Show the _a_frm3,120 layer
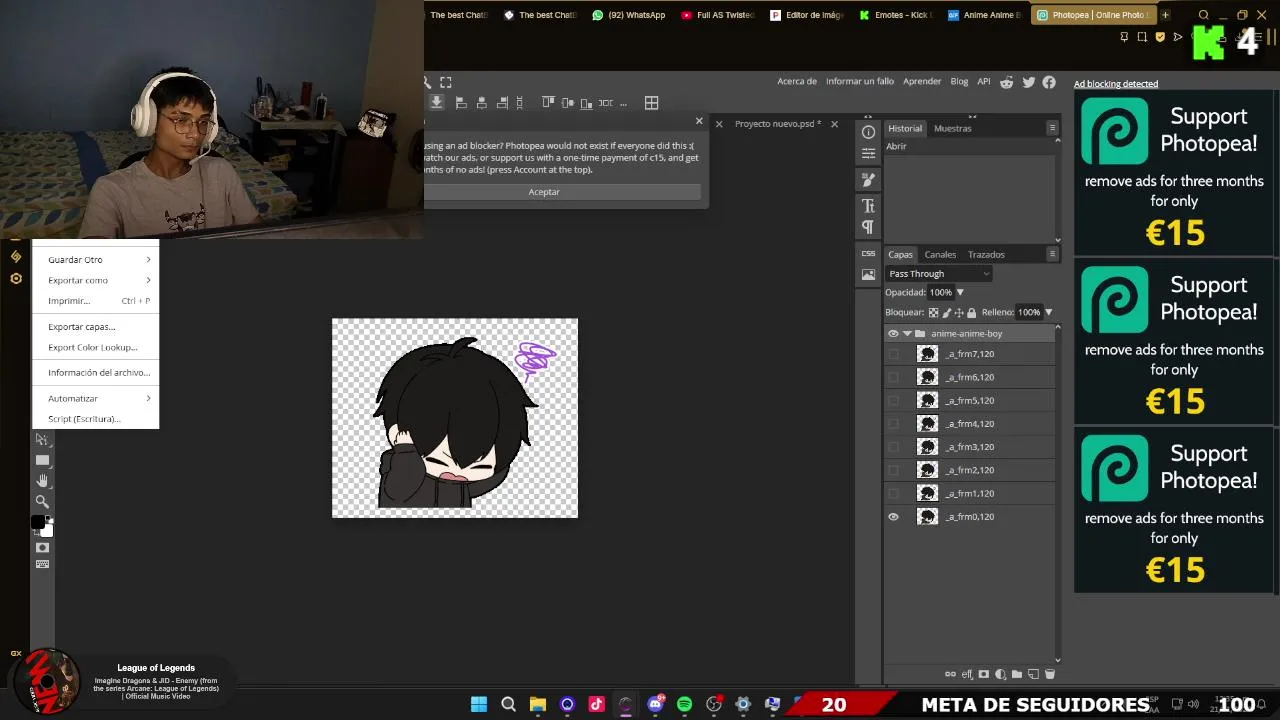The width and height of the screenshot is (1280, 720). tap(893, 447)
